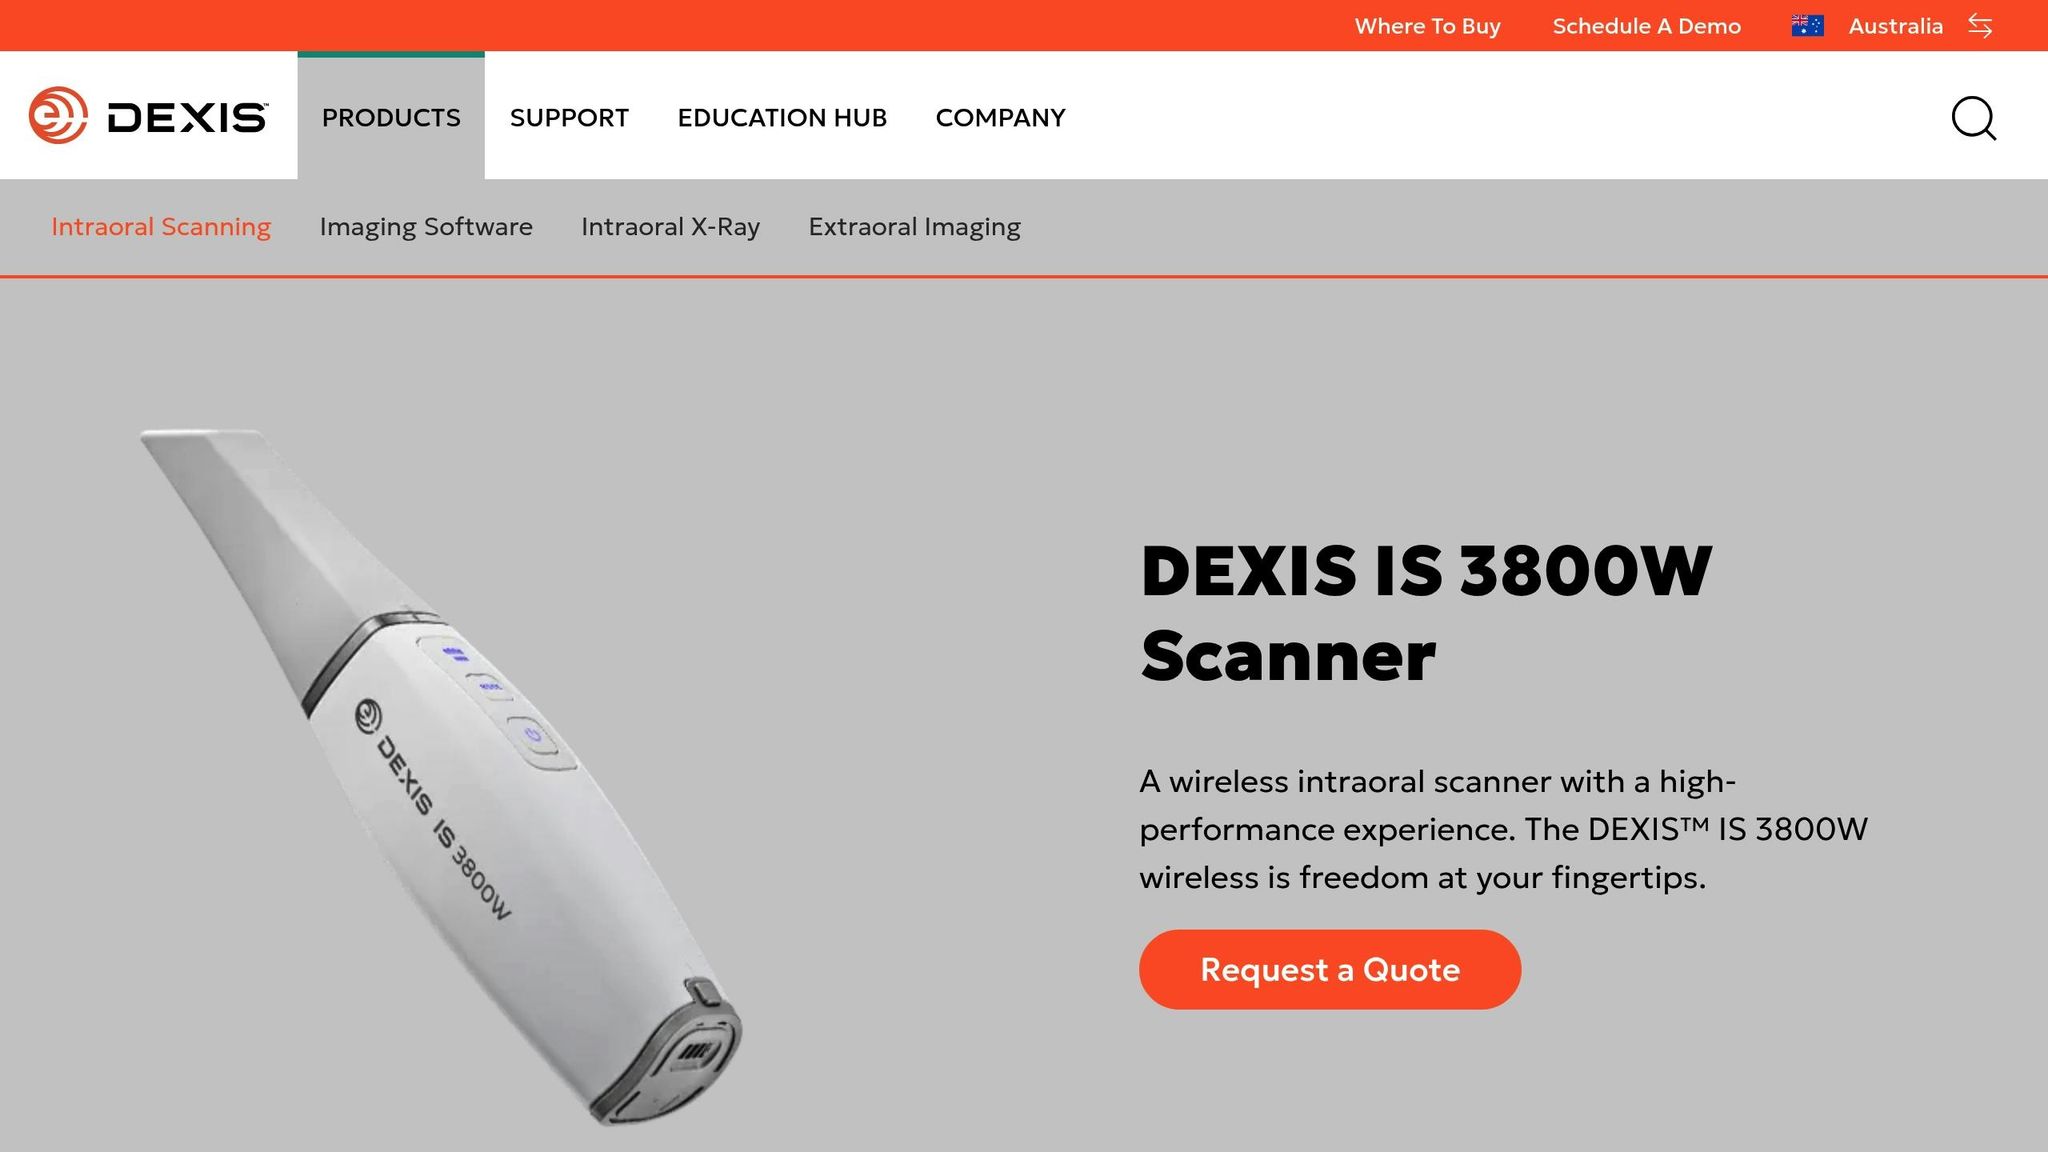Open the search magnifier icon
The height and width of the screenshot is (1152, 2048).
click(x=1974, y=118)
